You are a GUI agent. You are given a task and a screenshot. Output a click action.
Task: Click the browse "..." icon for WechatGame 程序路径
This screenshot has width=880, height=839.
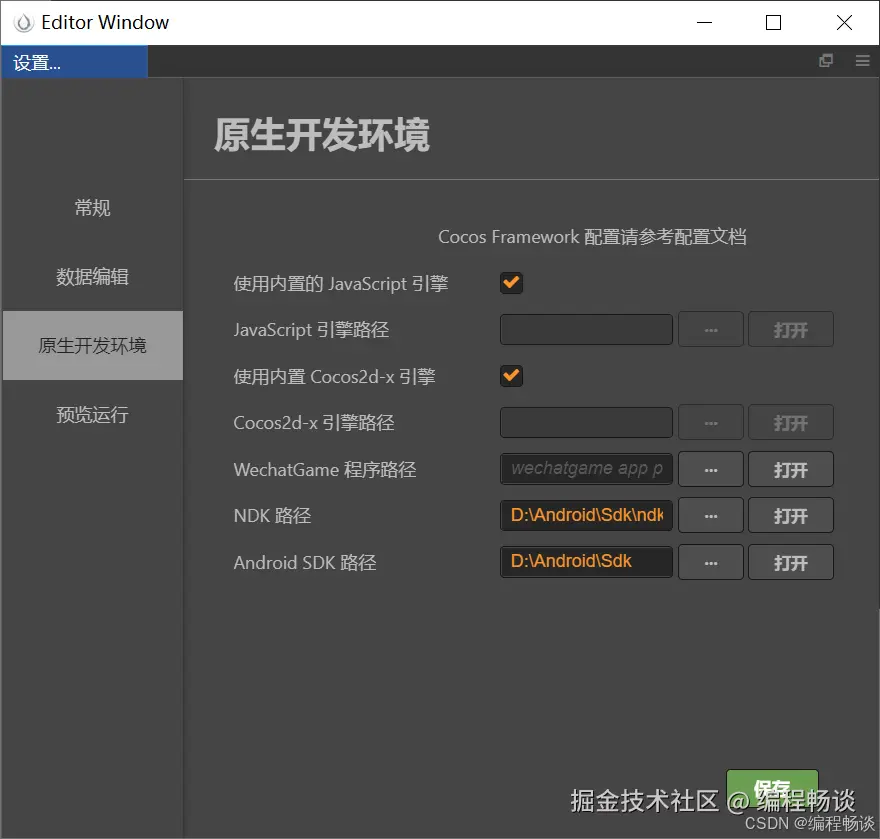(710, 469)
